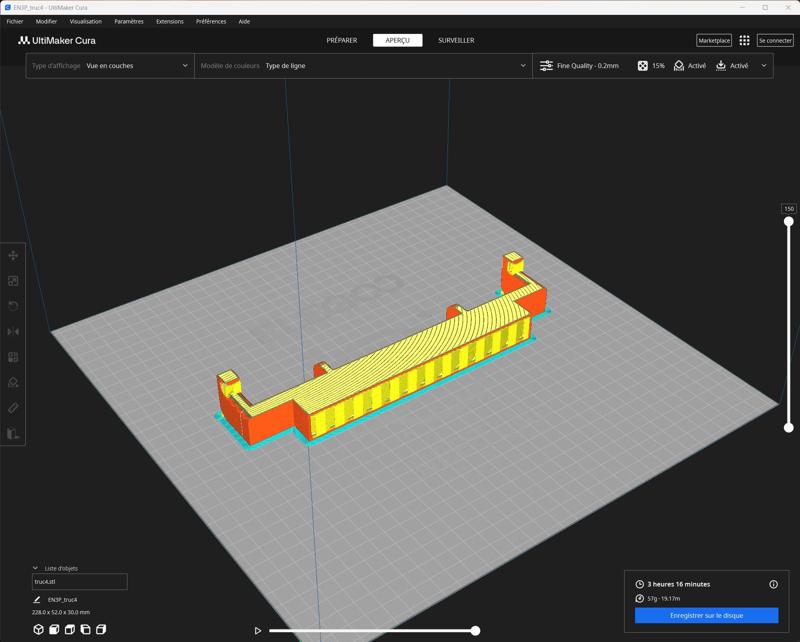Open the Type d'affichage dropdown

pos(110,66)
